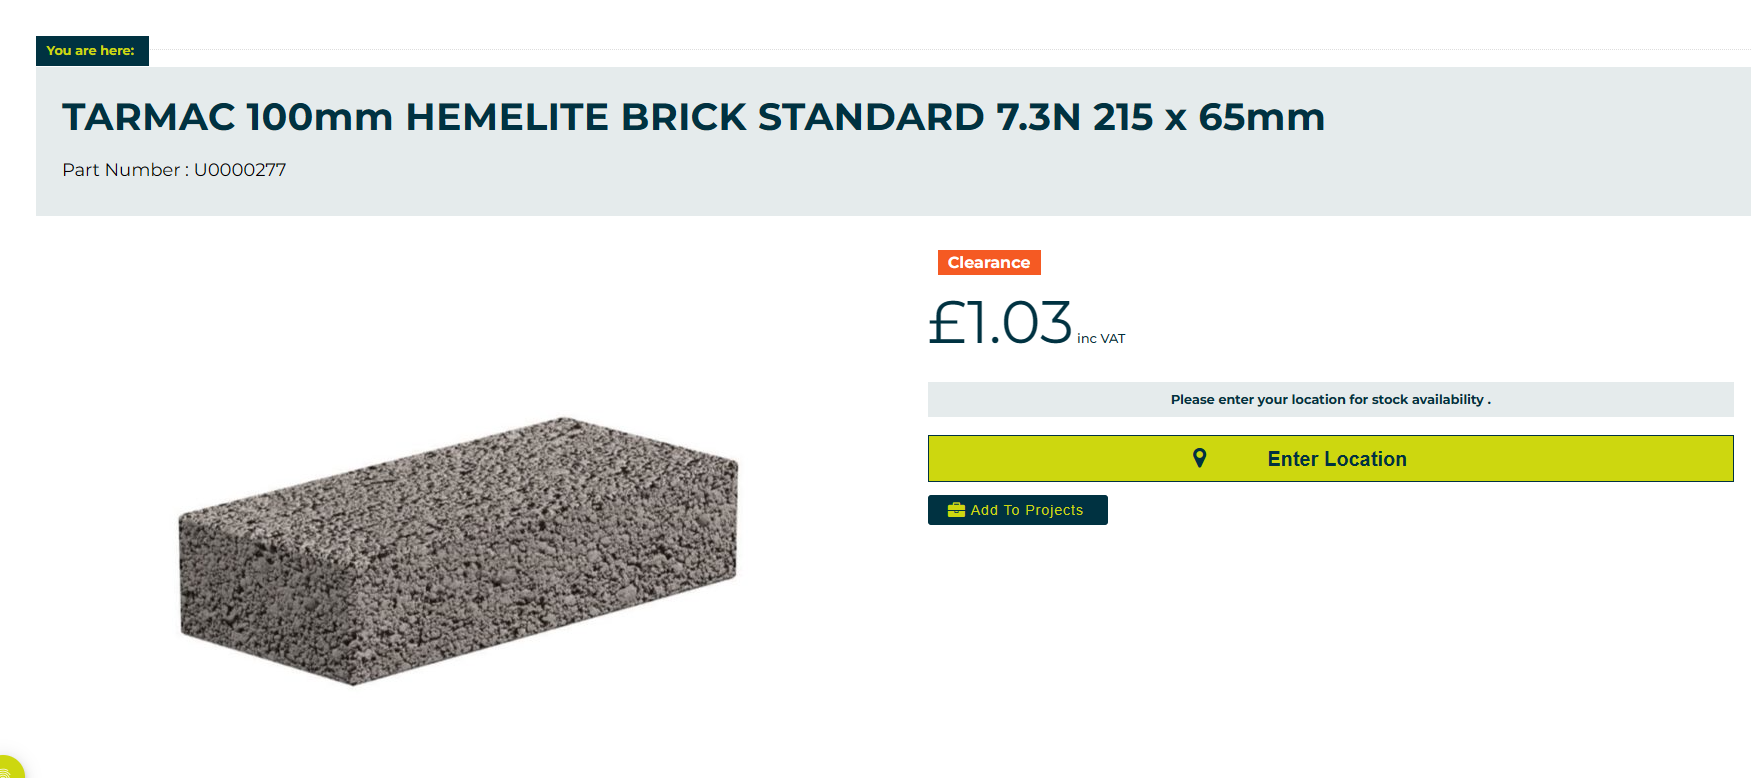
Task: Click the "inc VAT" label
Action: tap(1101, 339)
